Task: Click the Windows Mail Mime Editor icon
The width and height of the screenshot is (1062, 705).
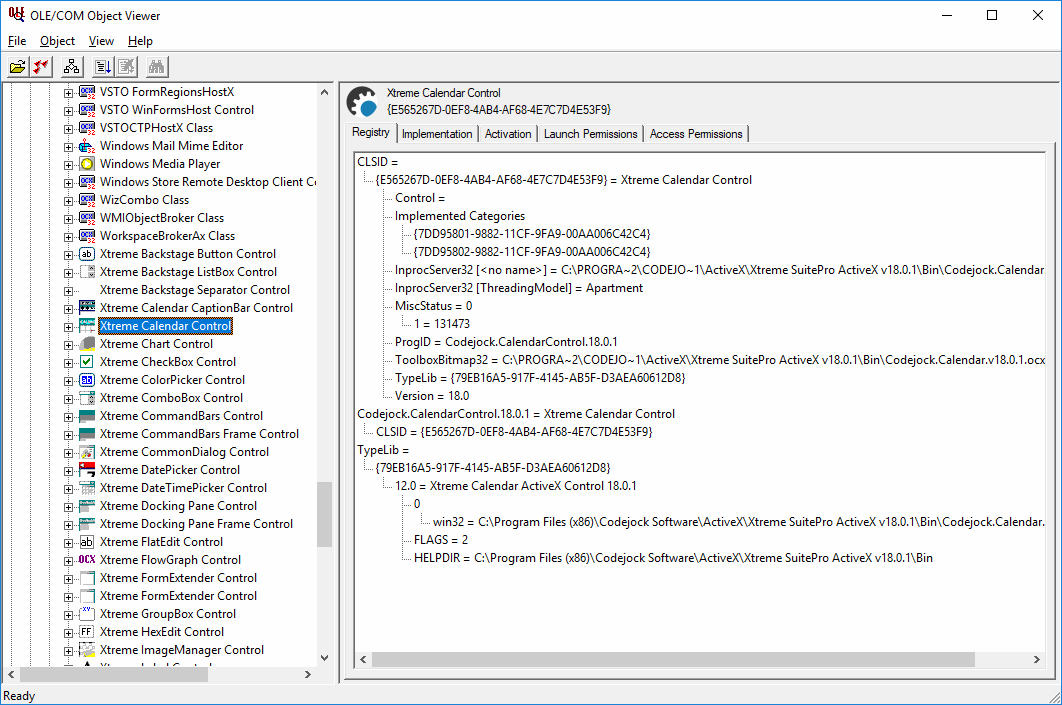Action: [87, 146]
